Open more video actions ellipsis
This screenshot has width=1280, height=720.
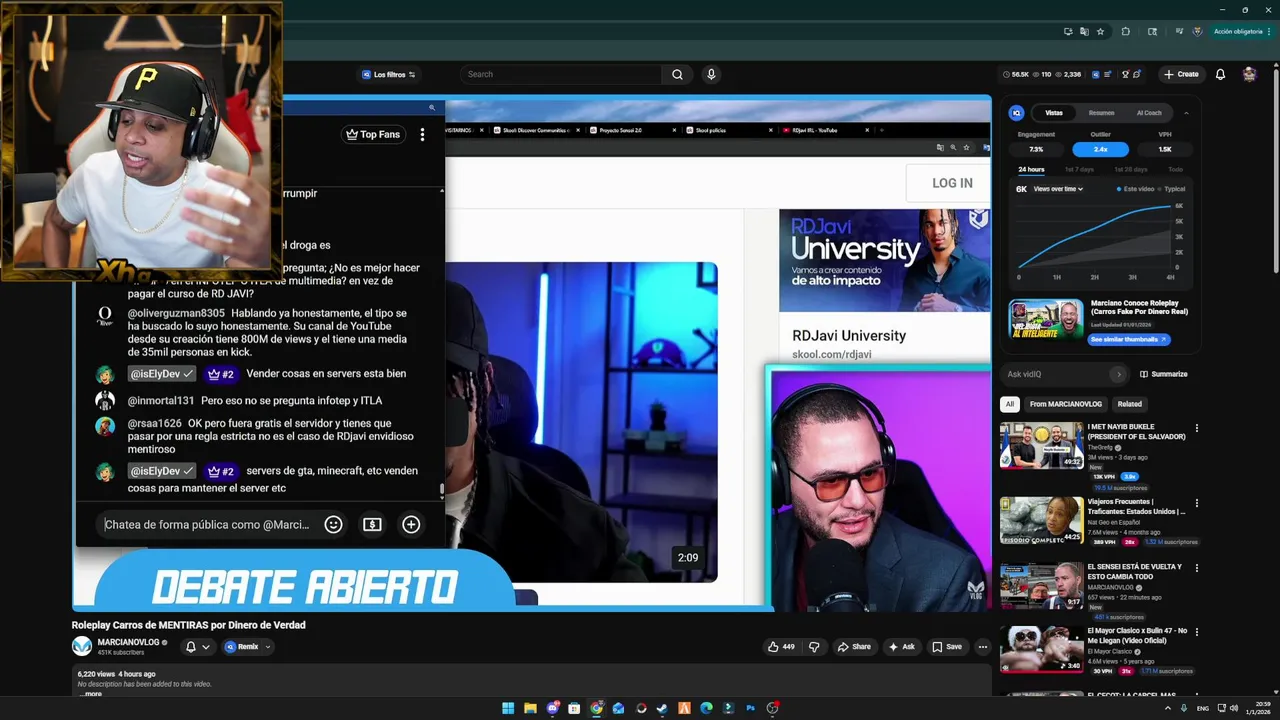pos(982,647)
